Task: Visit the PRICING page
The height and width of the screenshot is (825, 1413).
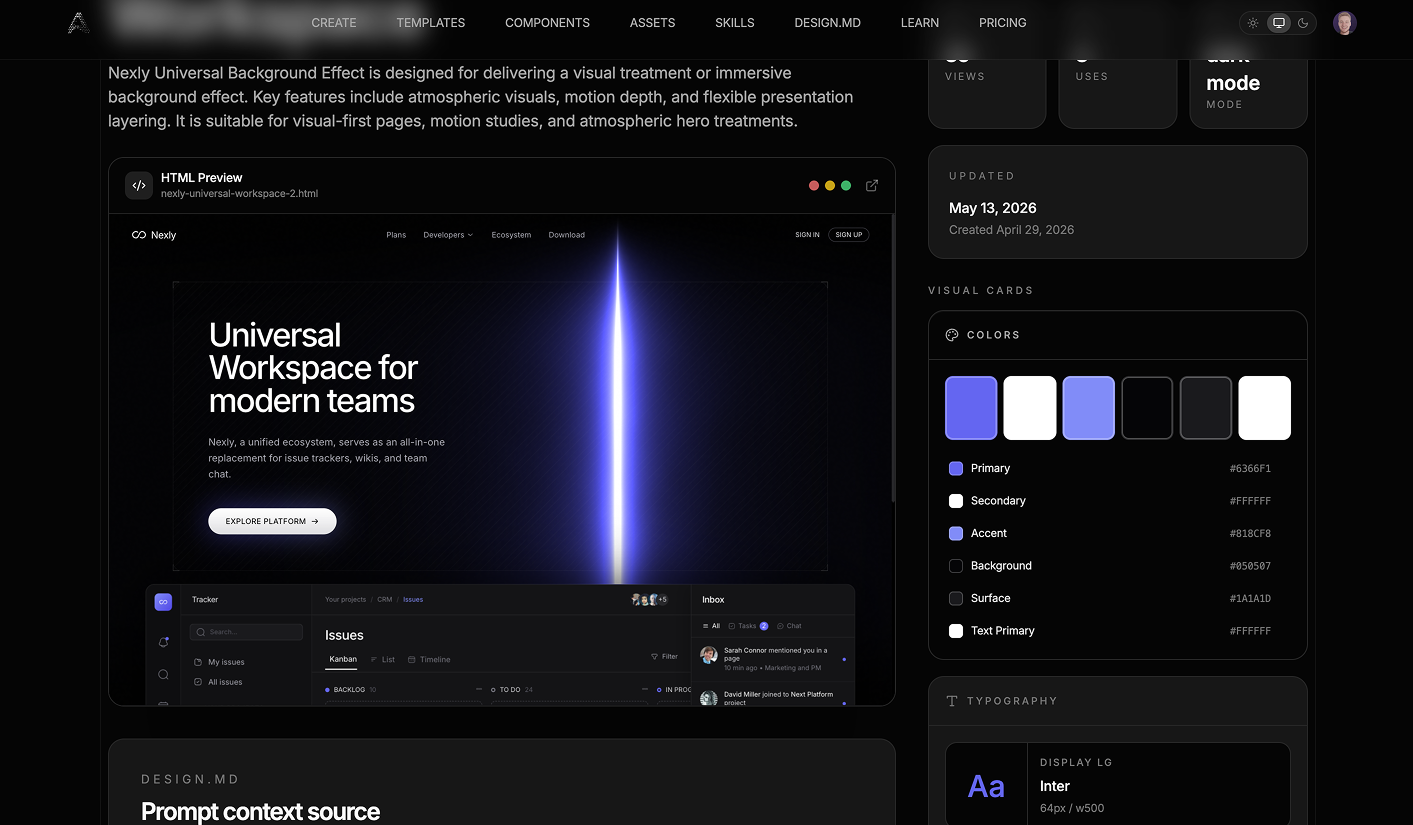Action: [x=1003, y=23]
